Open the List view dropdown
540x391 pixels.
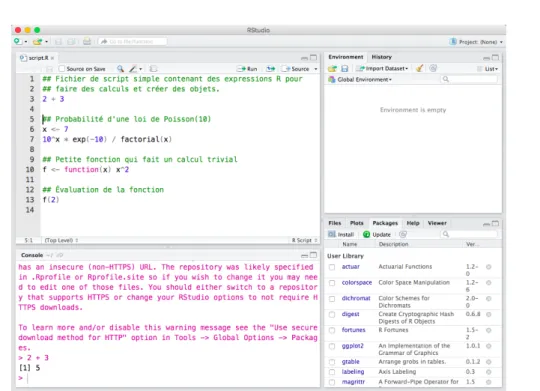click(488, 69)
